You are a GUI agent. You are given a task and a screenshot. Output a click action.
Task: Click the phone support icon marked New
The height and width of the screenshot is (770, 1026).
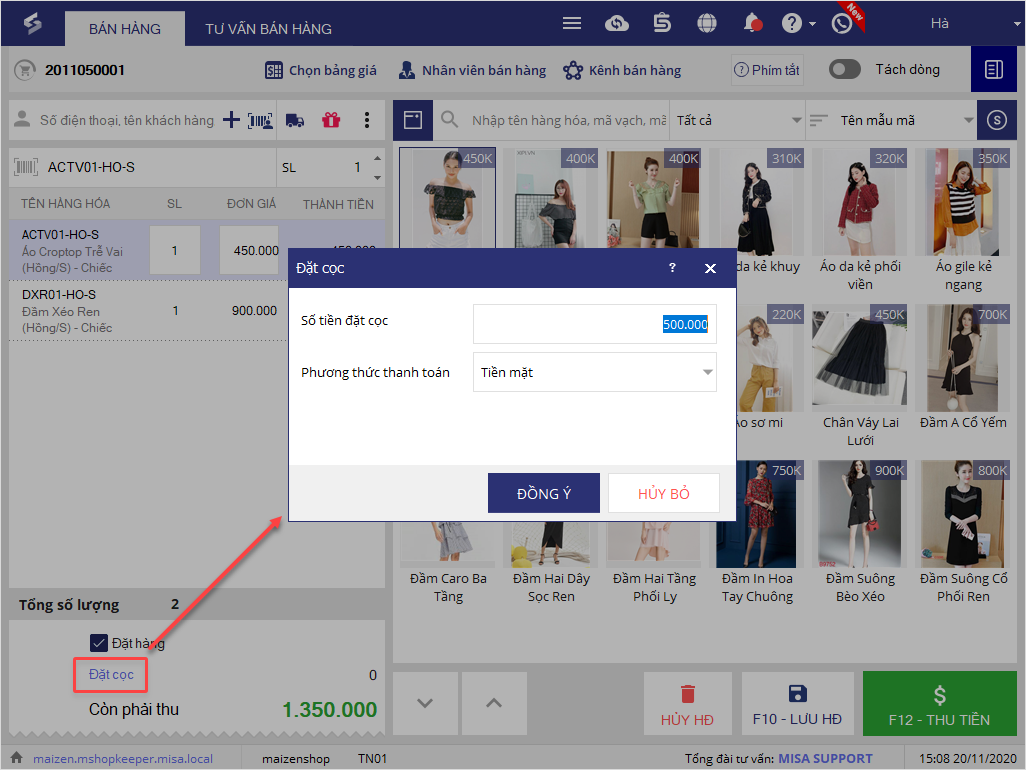[x=842, y=24]
